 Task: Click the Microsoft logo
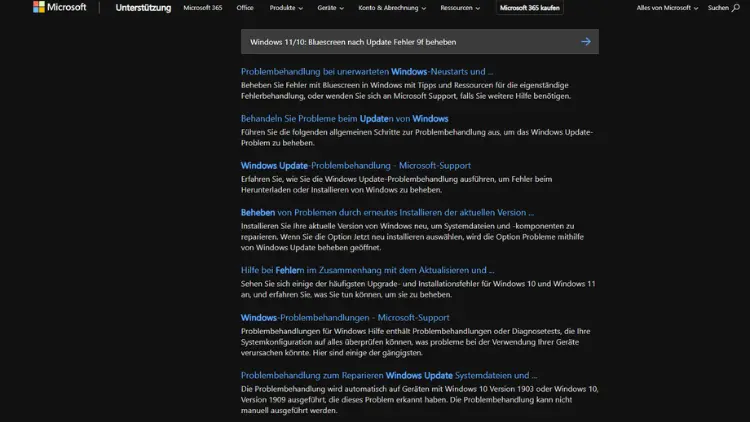(x=60, y=7)
